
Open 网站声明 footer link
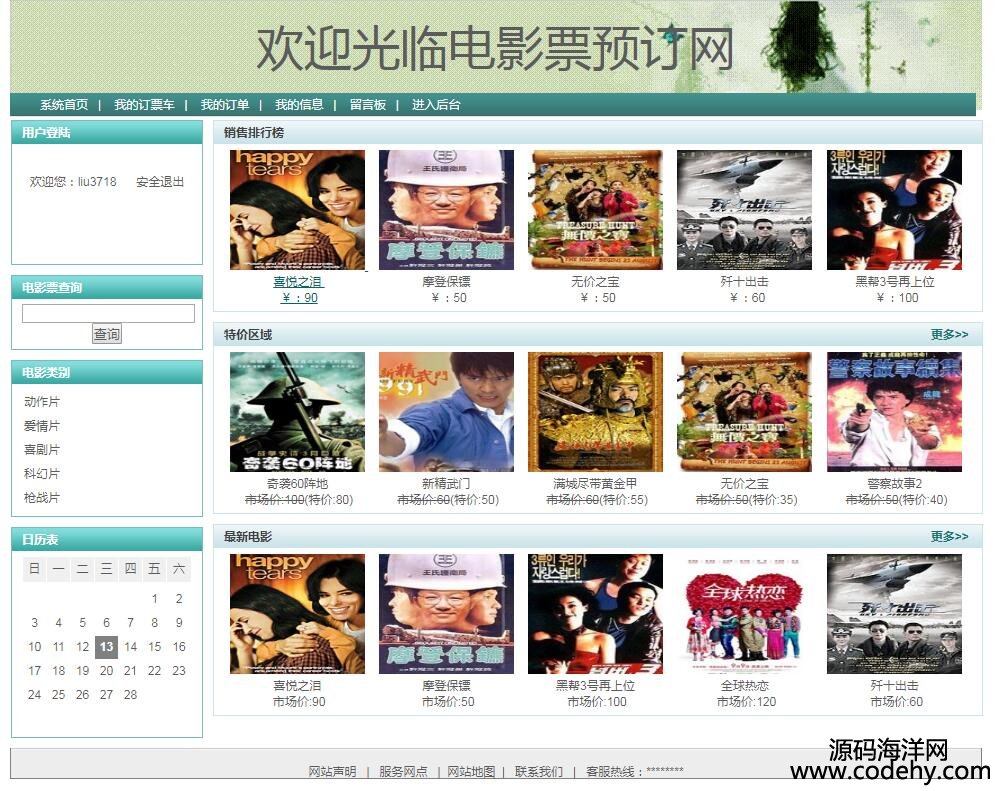point(333,772)
